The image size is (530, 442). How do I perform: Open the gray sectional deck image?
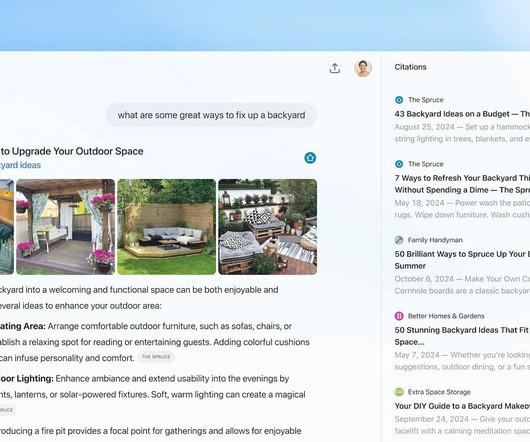pyautogui.click(x=167, y=227)
